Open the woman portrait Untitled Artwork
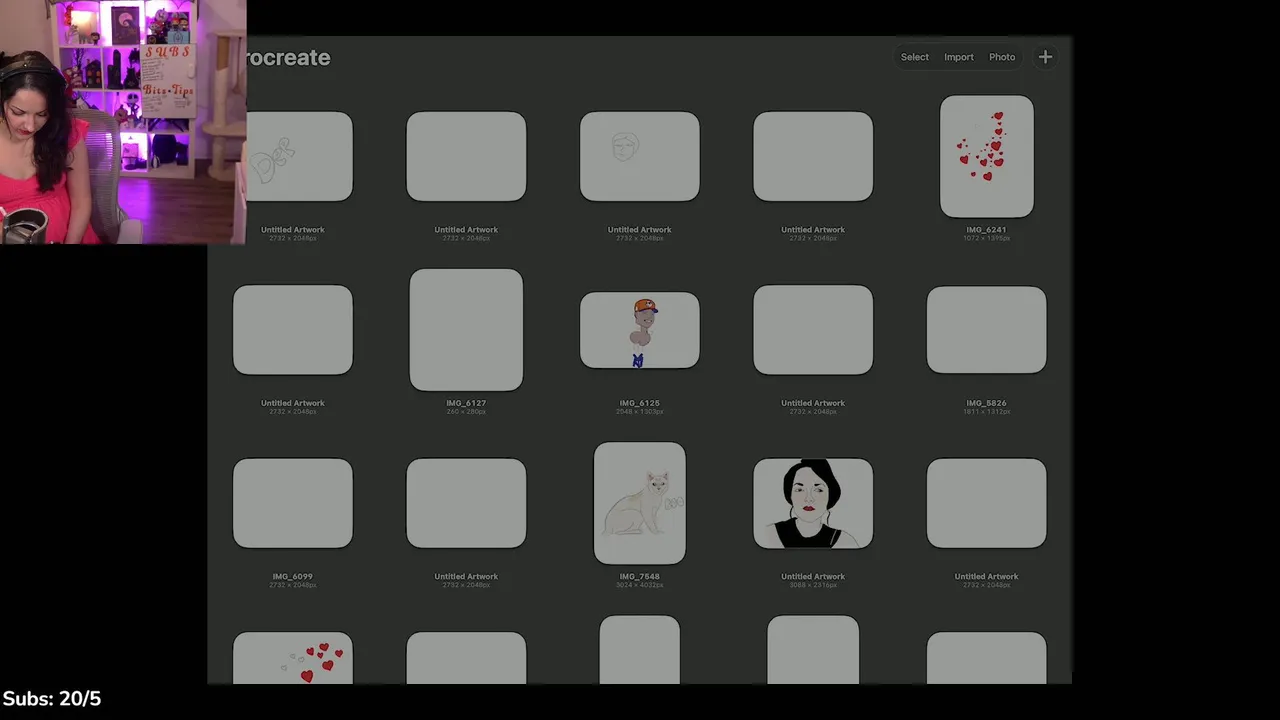This screenshot has height=720, width=1280. 813,503
